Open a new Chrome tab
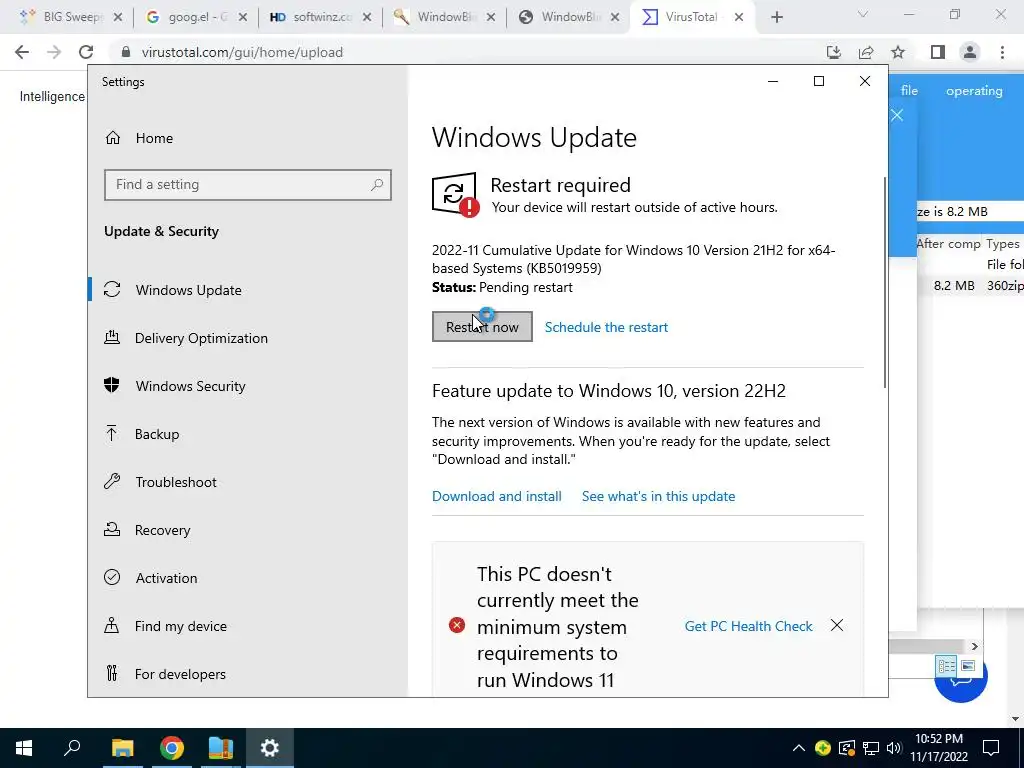Viewport: 1024px width, 768px height. click(776, 17)
